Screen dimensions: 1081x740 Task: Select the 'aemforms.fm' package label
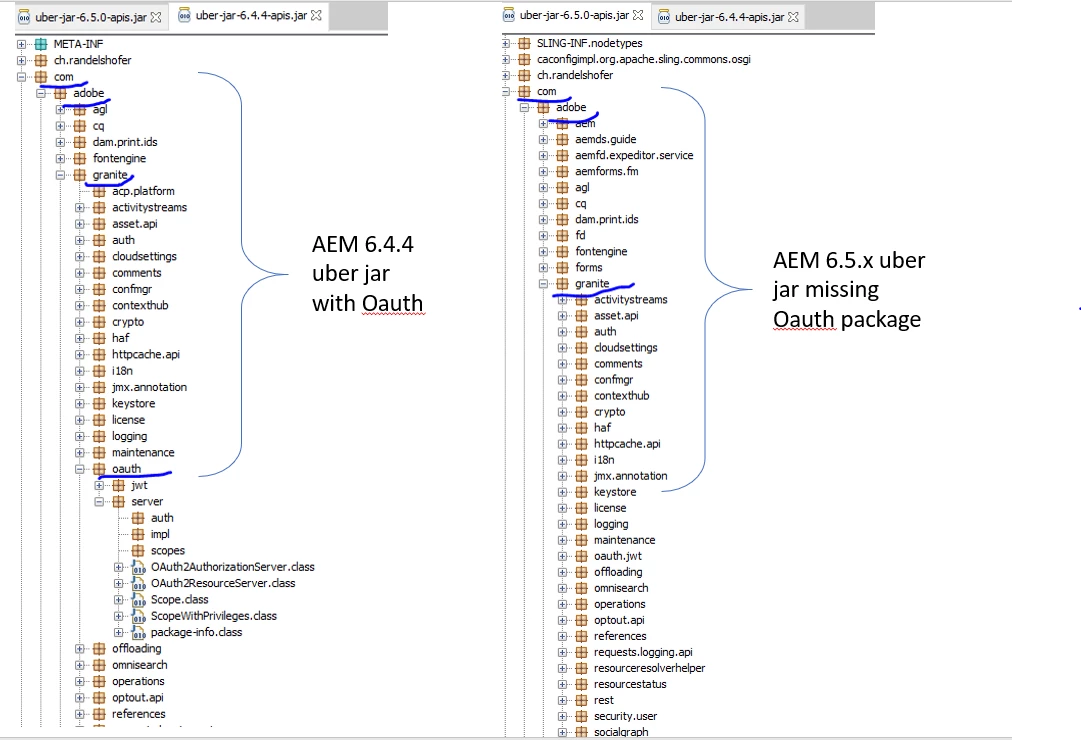607,171
